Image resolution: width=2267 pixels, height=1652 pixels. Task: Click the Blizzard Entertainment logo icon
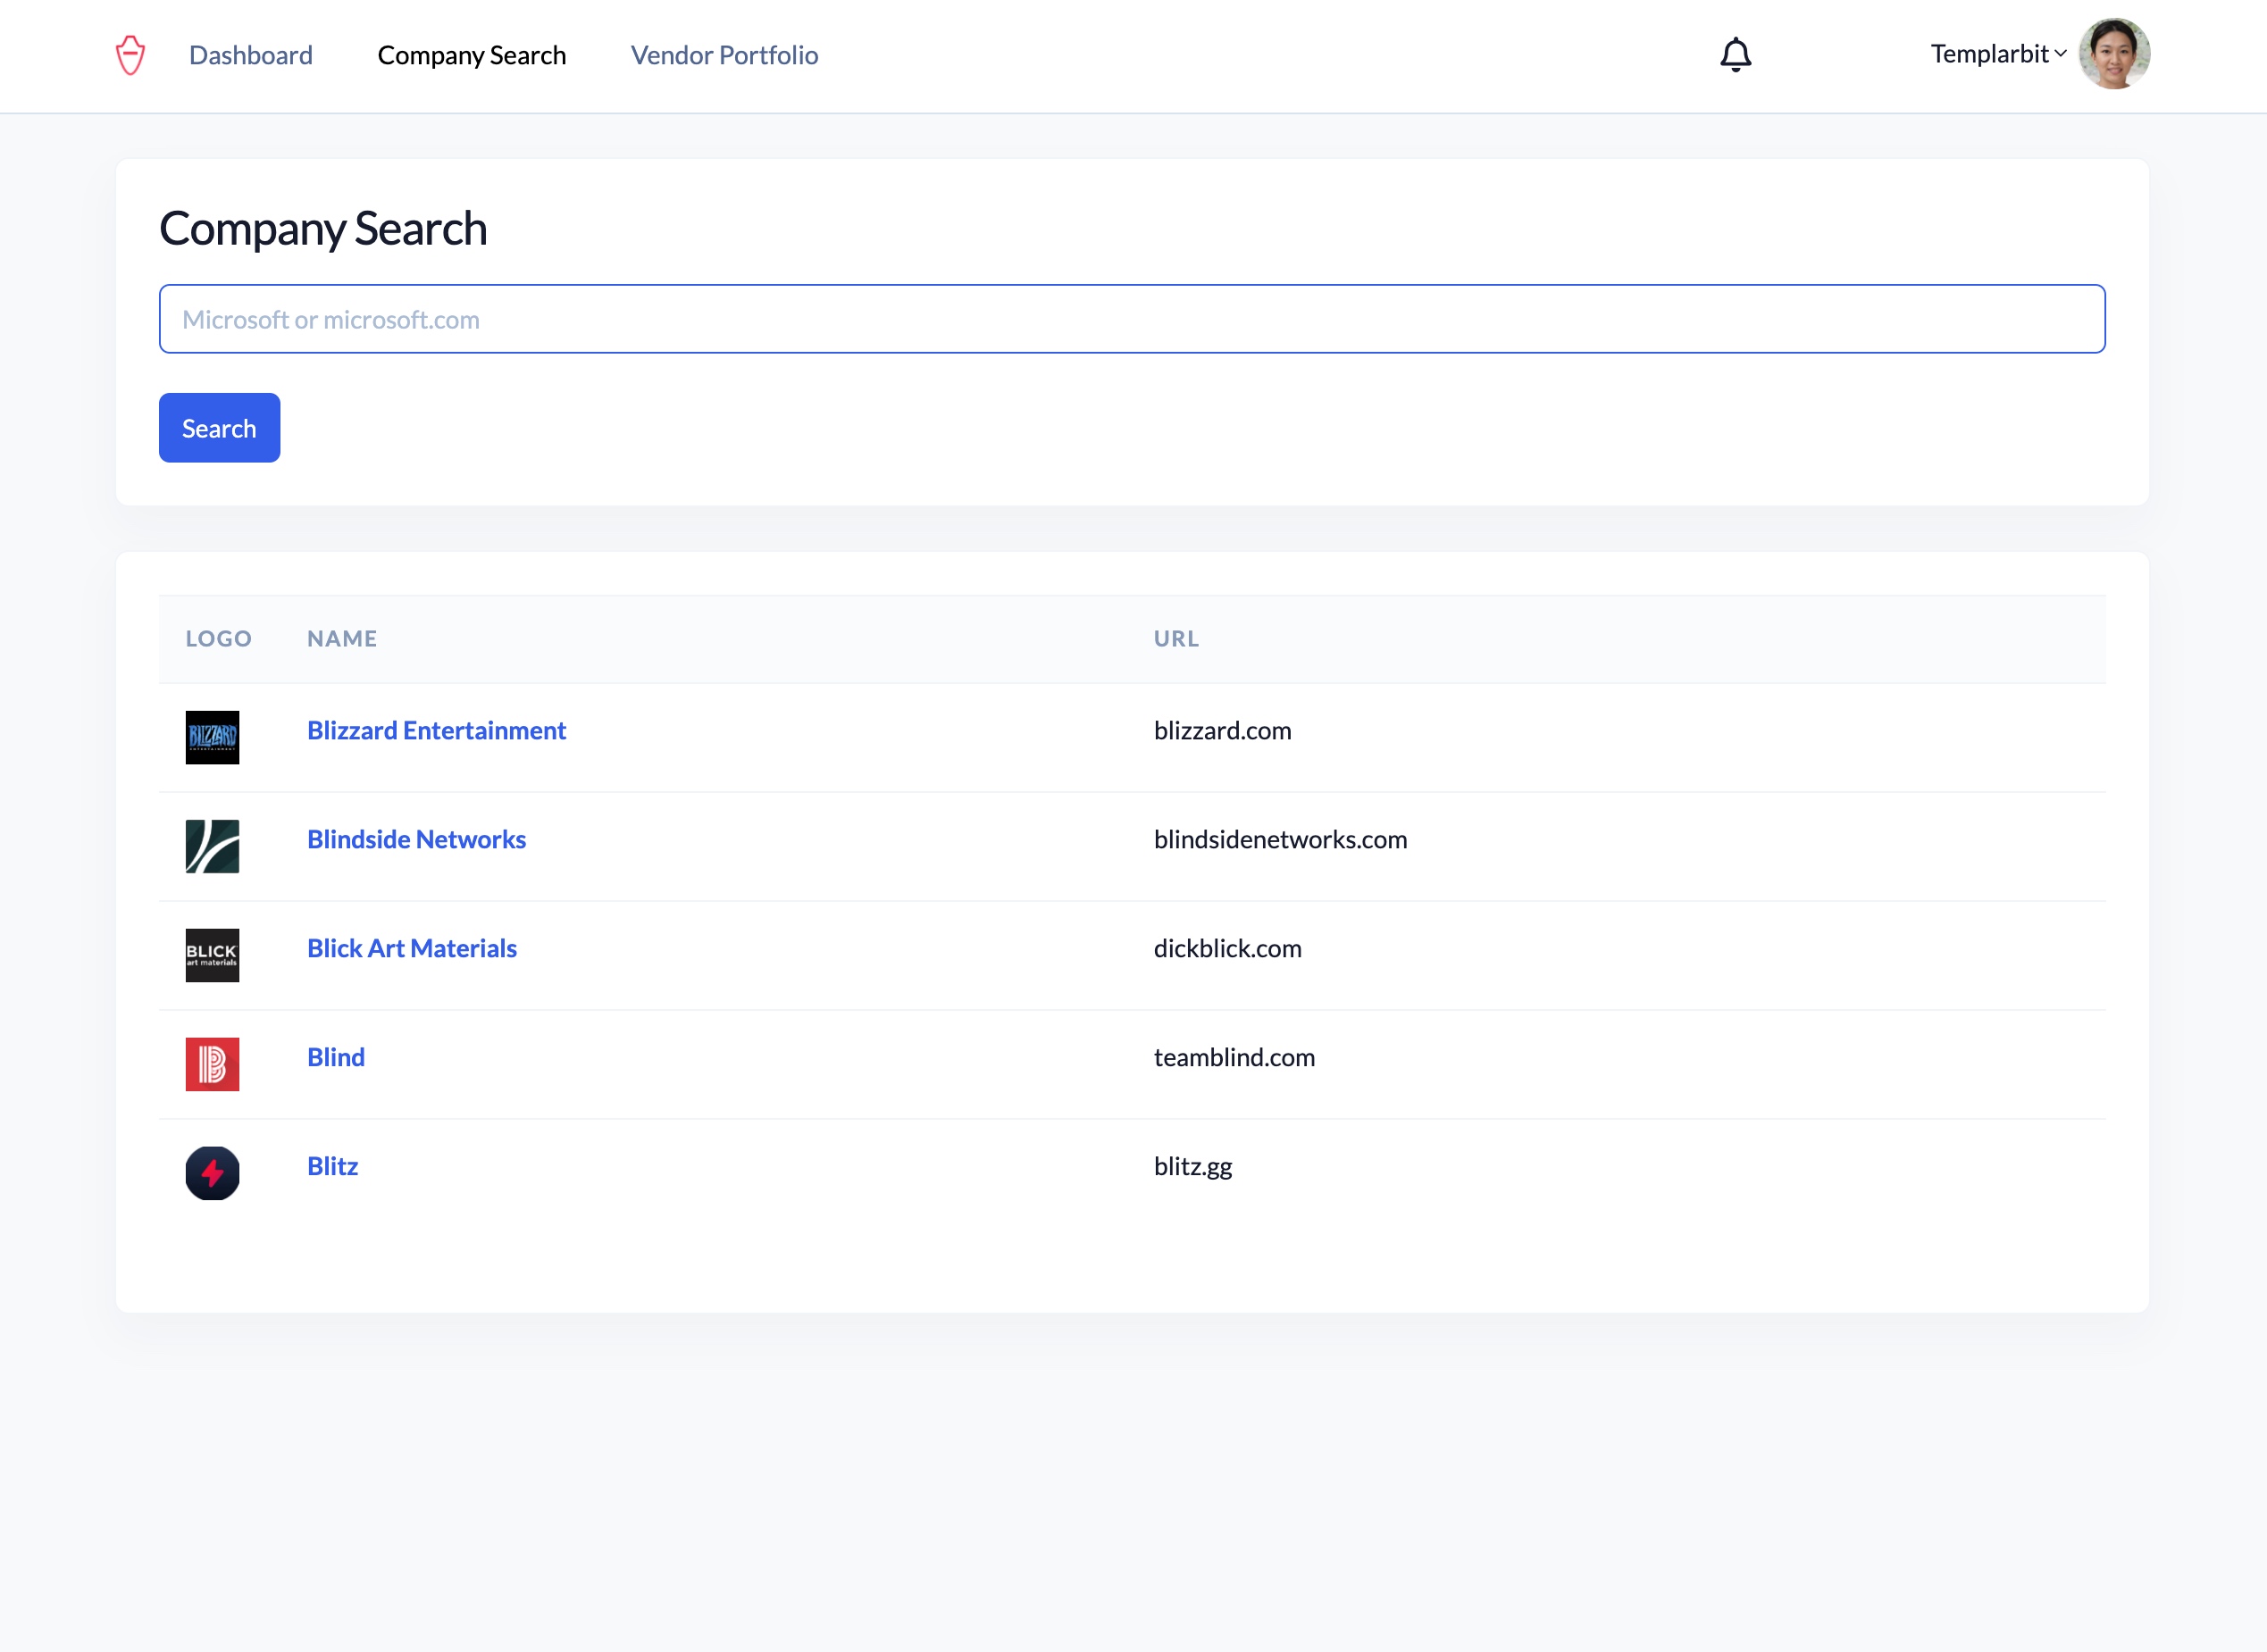tap(212, 737)
